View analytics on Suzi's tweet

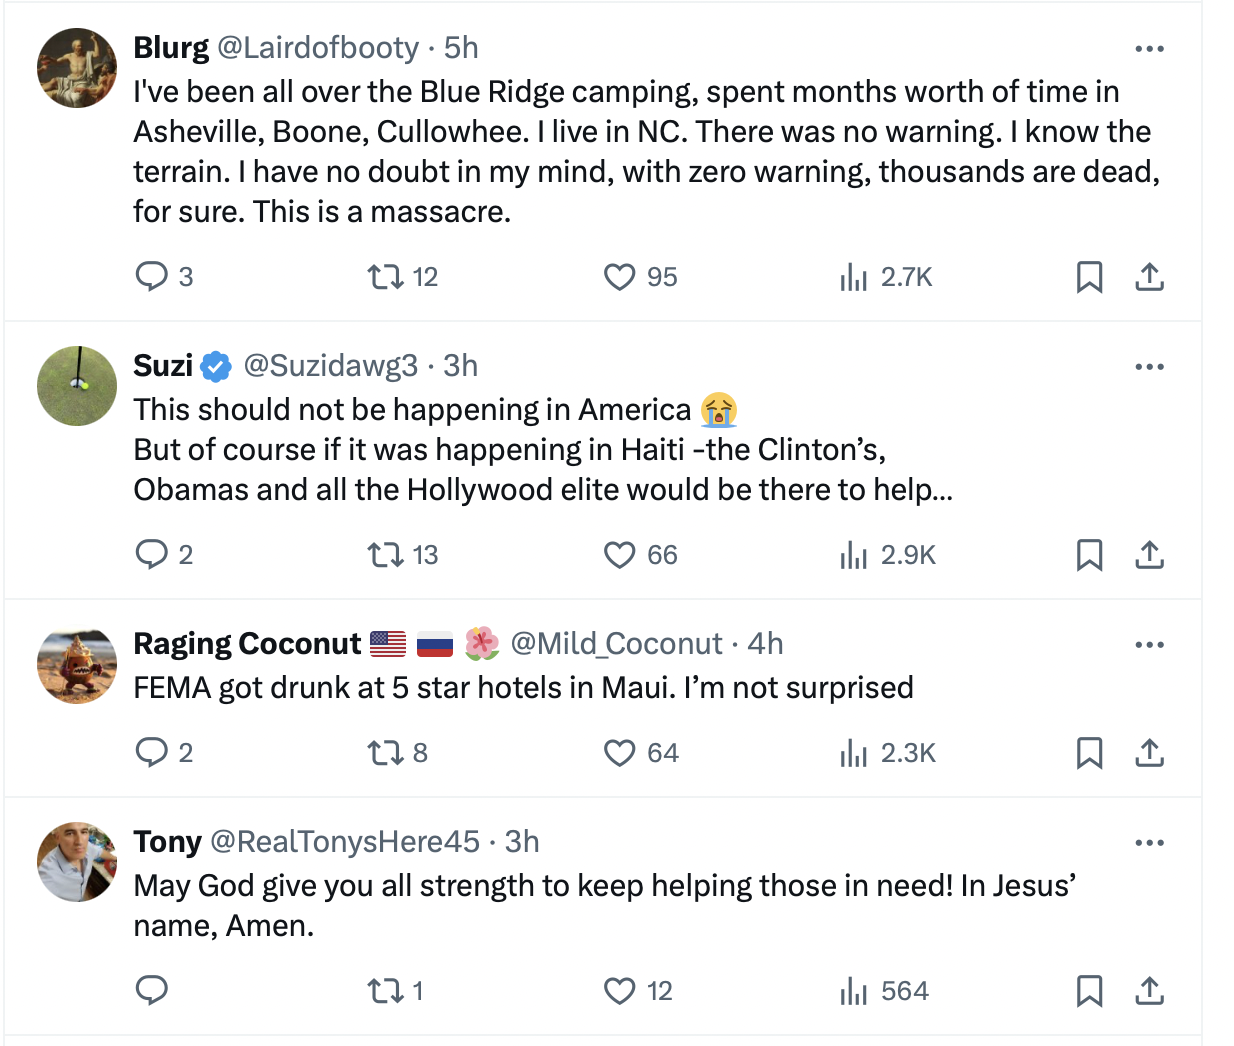click(x=853, y=554)
